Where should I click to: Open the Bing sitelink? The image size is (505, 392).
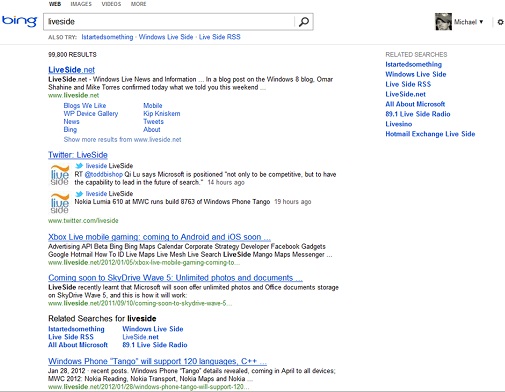tap(70, 130)
